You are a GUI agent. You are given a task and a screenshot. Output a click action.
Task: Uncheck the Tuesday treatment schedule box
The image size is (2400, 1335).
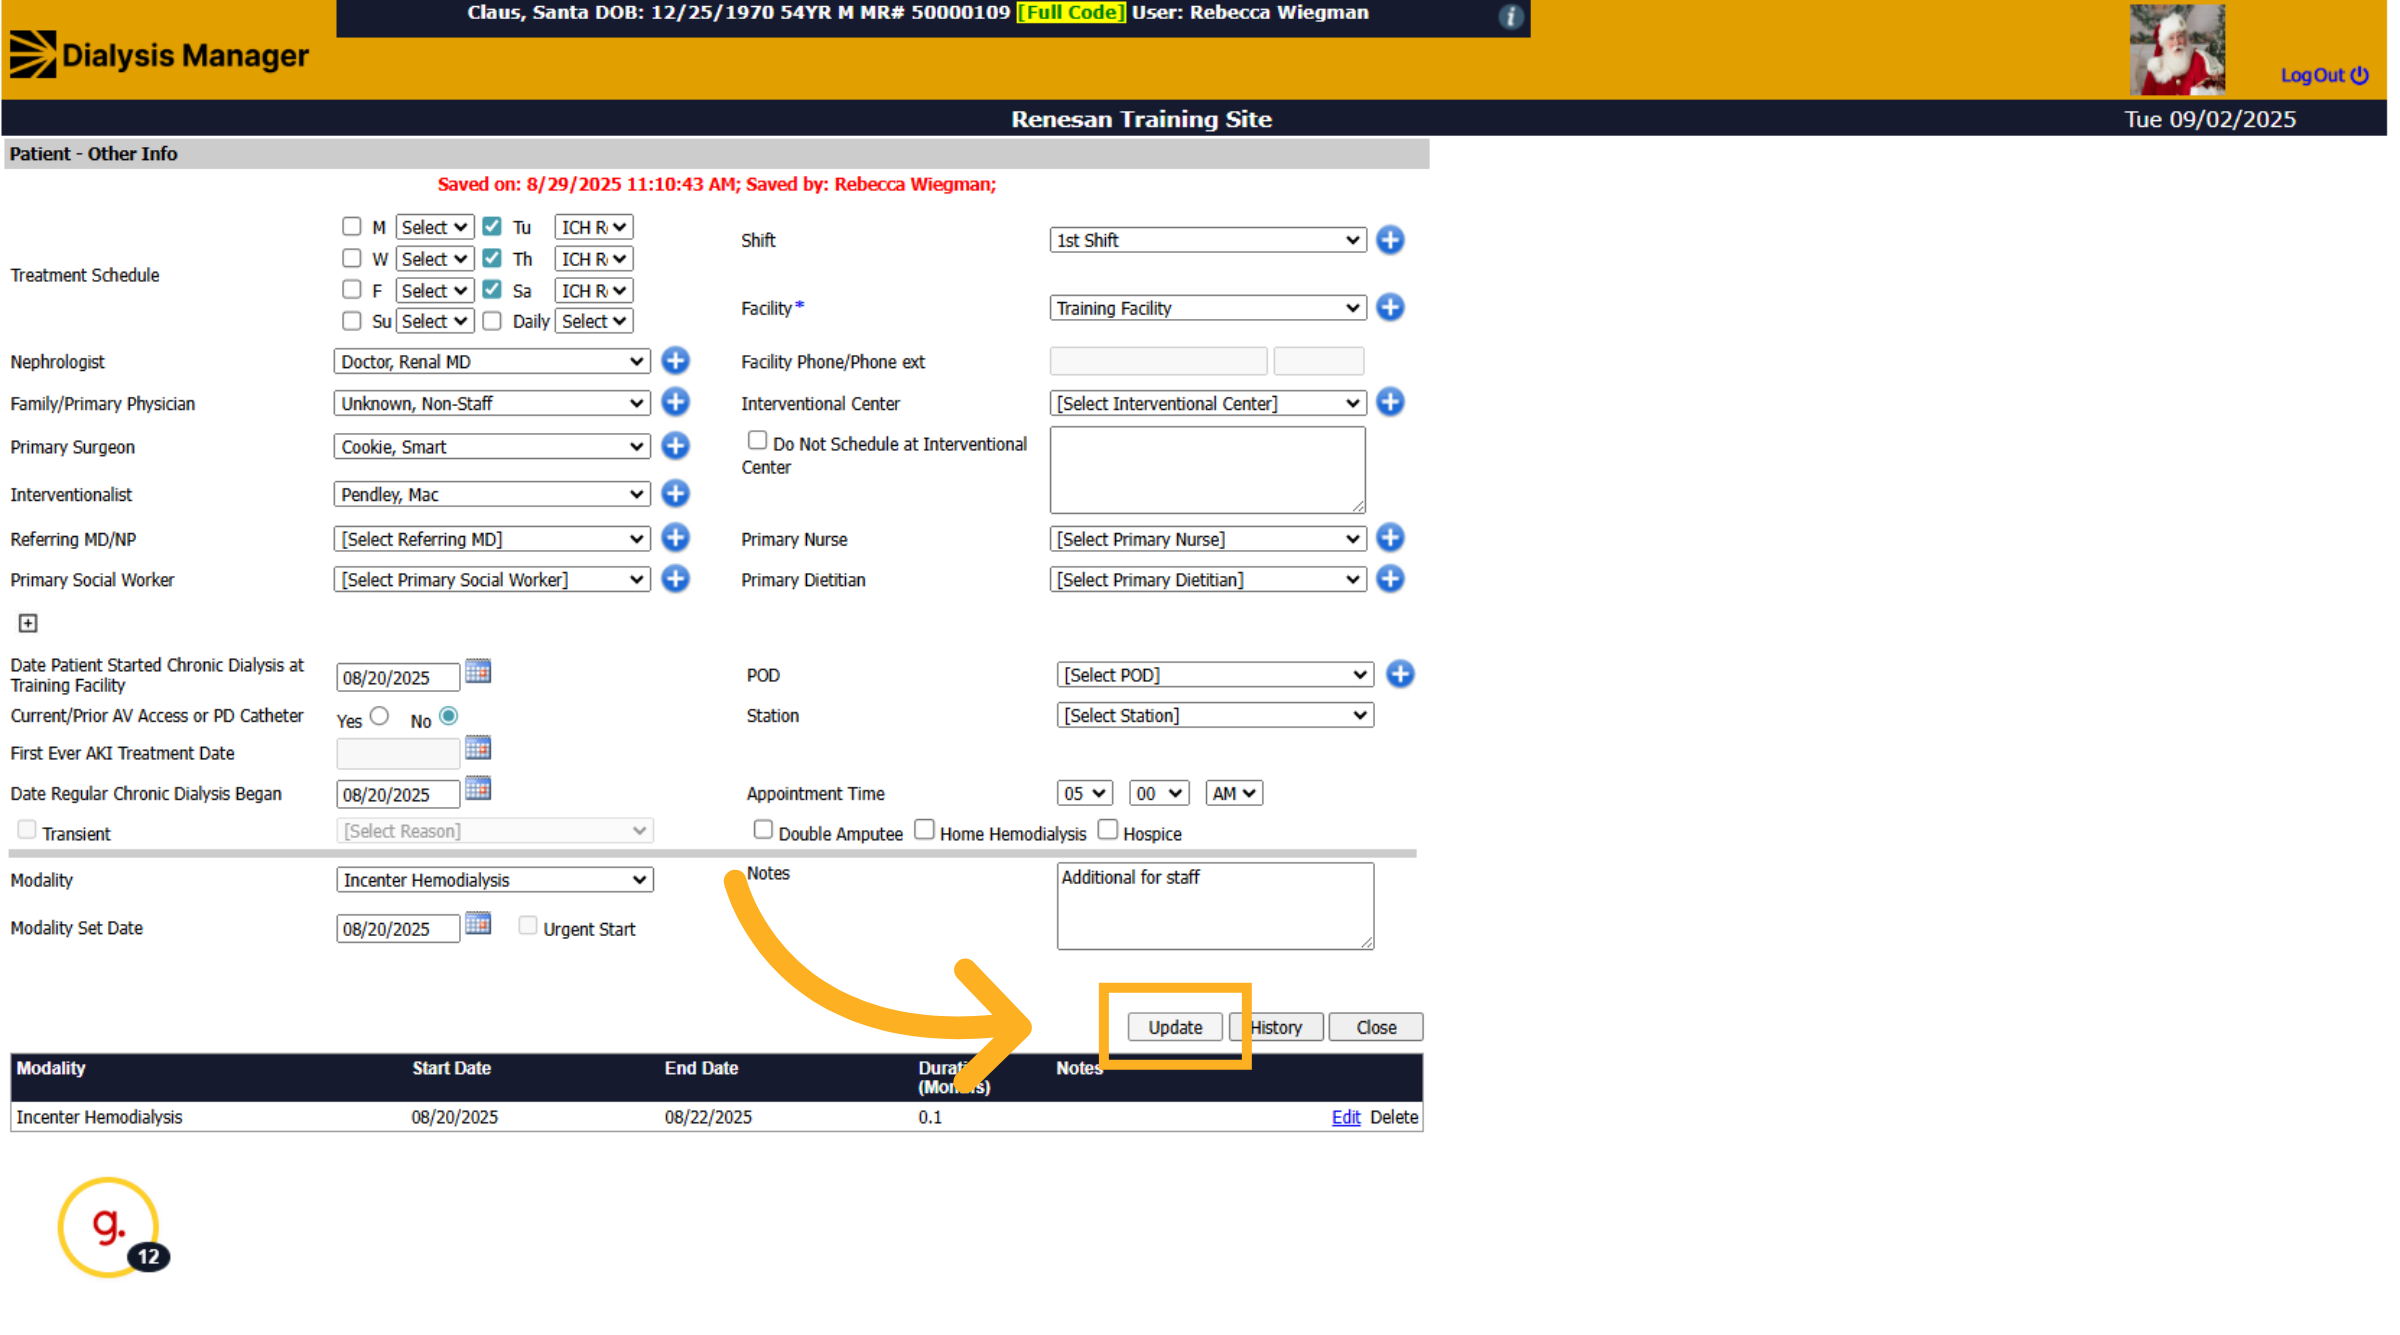click(x=494, y=227)
